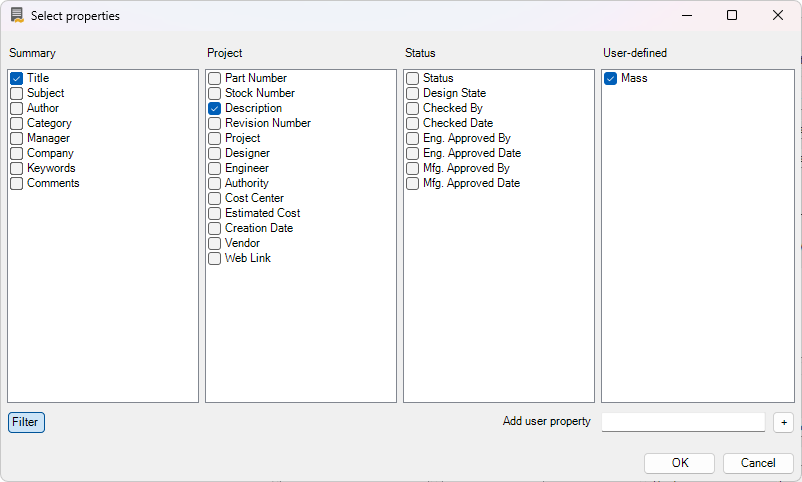Image resolution: width=802 pixels, height=482 pixels.
Task: Check the Author summary property
Action: pos(16,108)
